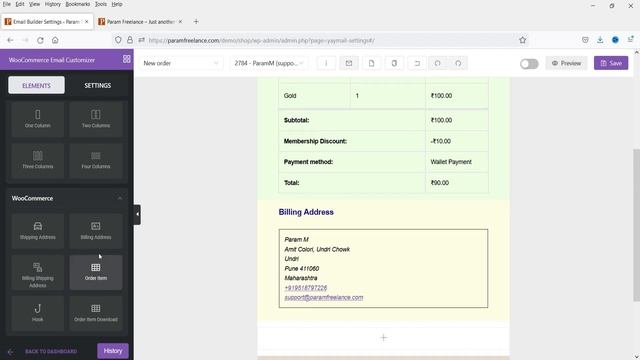640x360 pixels.
Task: Open the phone number link in billing address
Action: click(x=306, y=288)
